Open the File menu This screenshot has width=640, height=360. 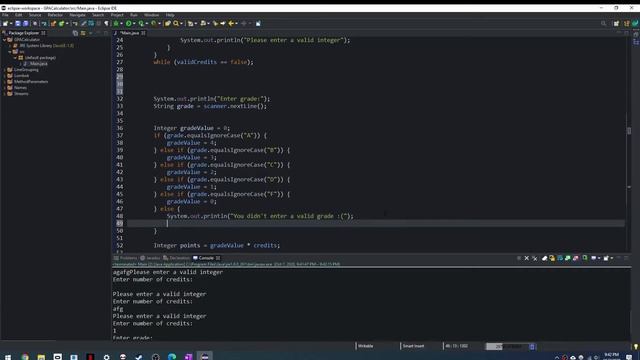click(5, 15)
